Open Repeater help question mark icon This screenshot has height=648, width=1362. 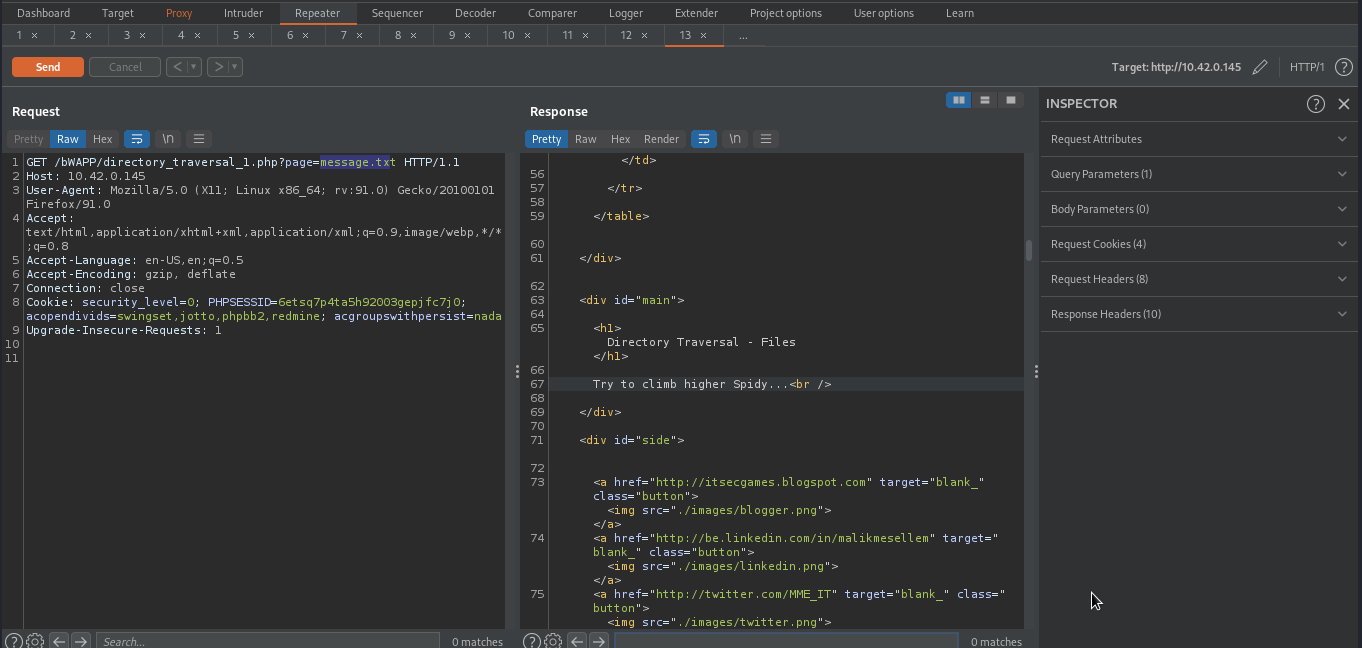(1344, 67)
